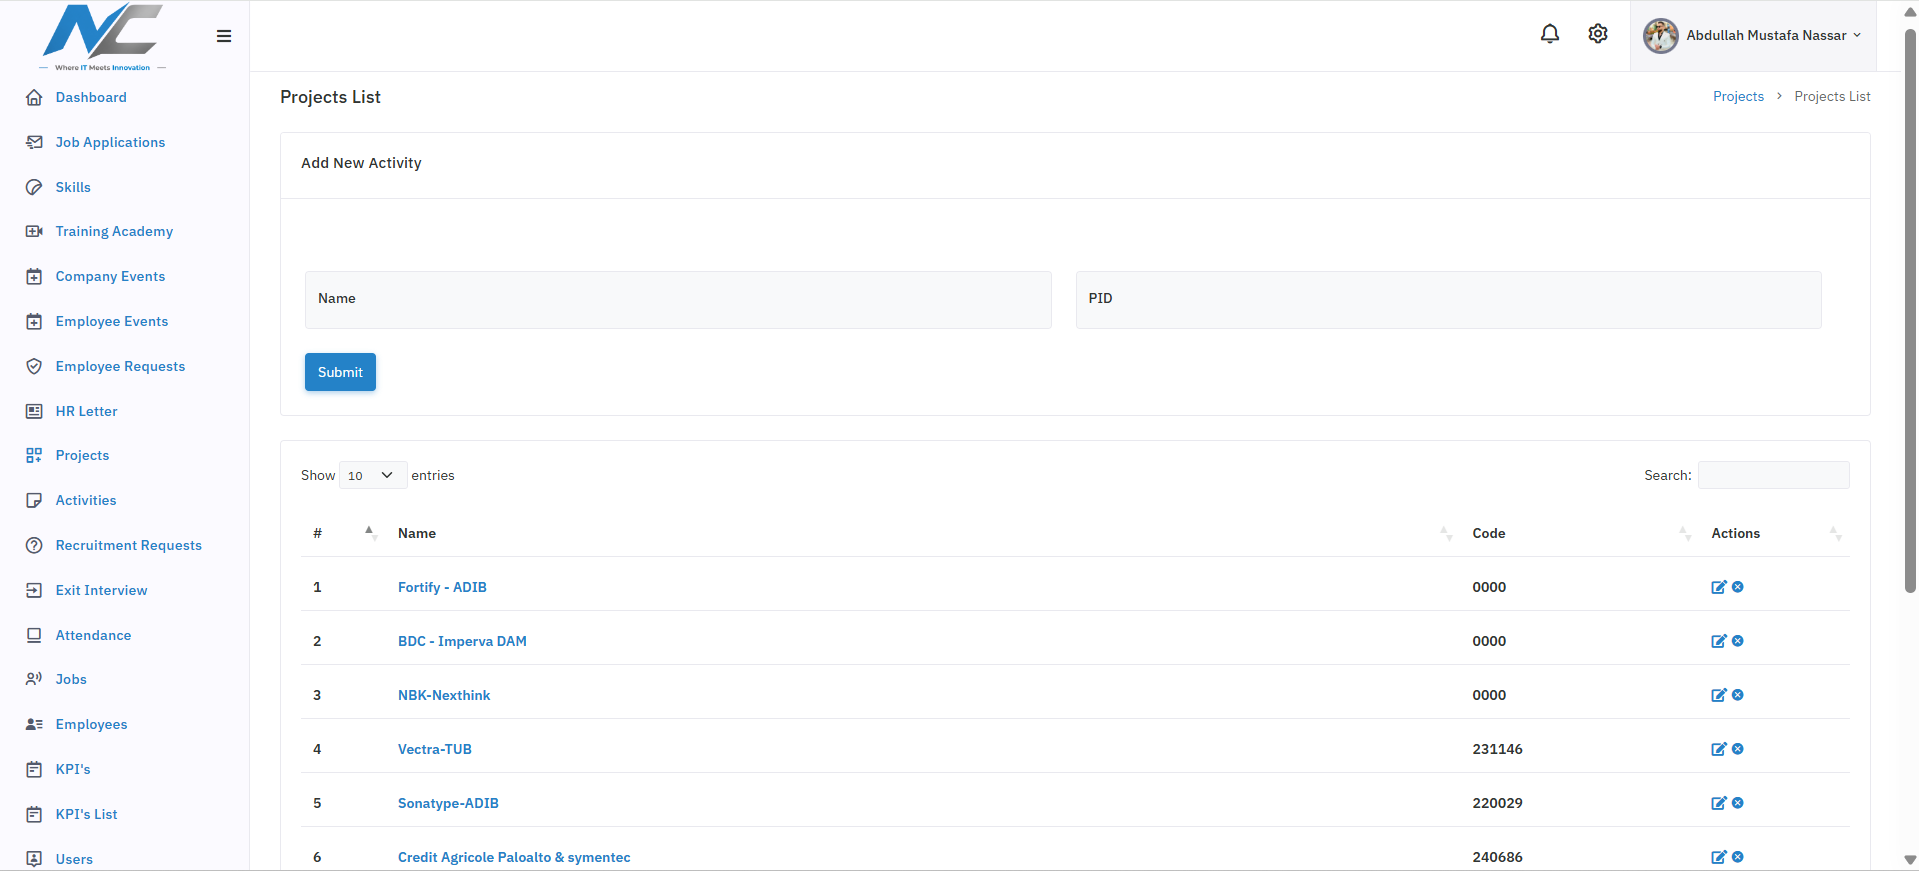Click the HR Letter sidebar icon
Image resolution: width=1919 pixels, height=871 pixels.
pos(34,411)
